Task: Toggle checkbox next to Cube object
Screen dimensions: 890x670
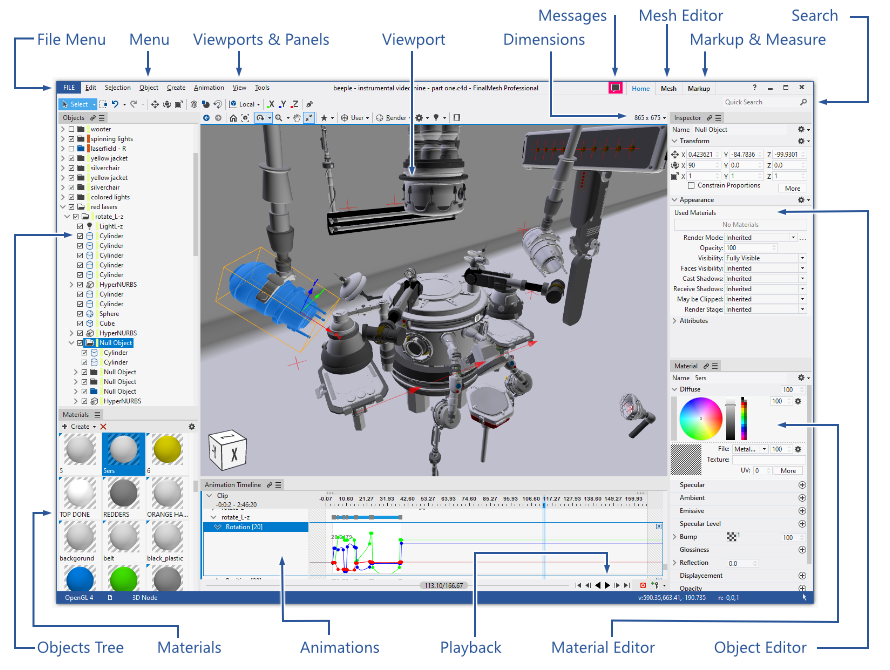Action: (x=80, y=324)
